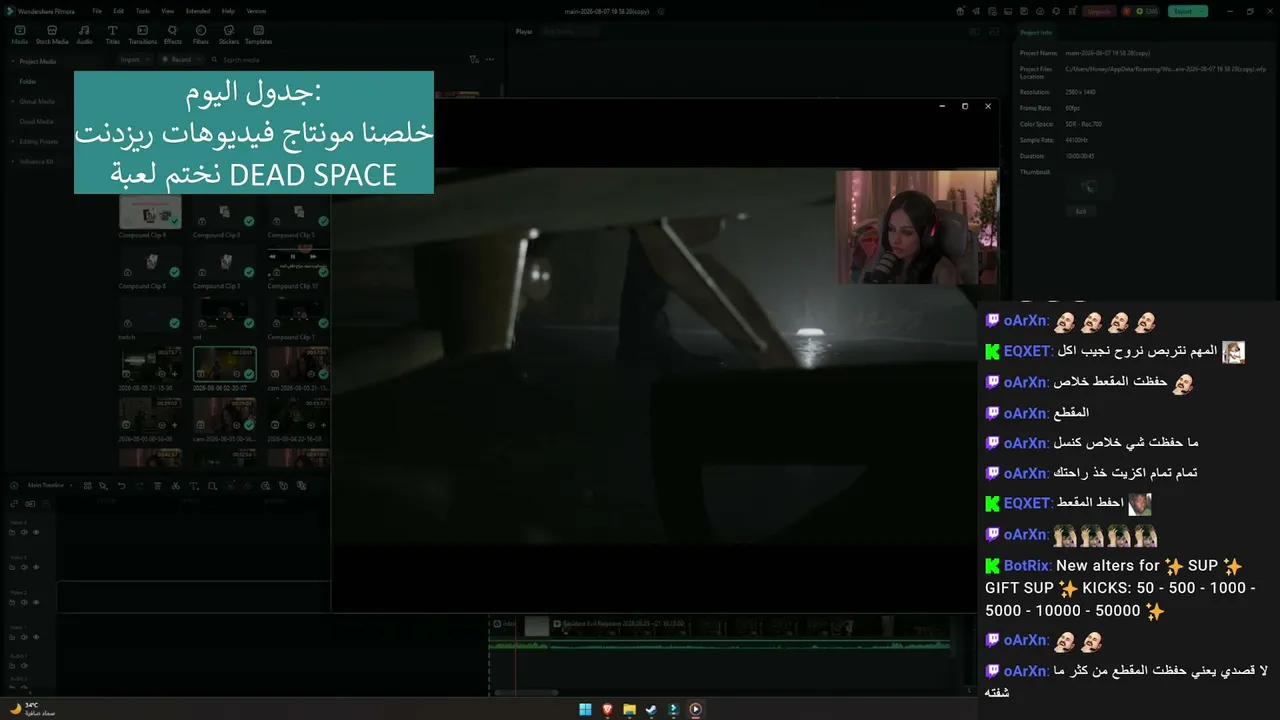1280x720 pixels.
Task: Open the Edit menu
Action: coord(119,11)
